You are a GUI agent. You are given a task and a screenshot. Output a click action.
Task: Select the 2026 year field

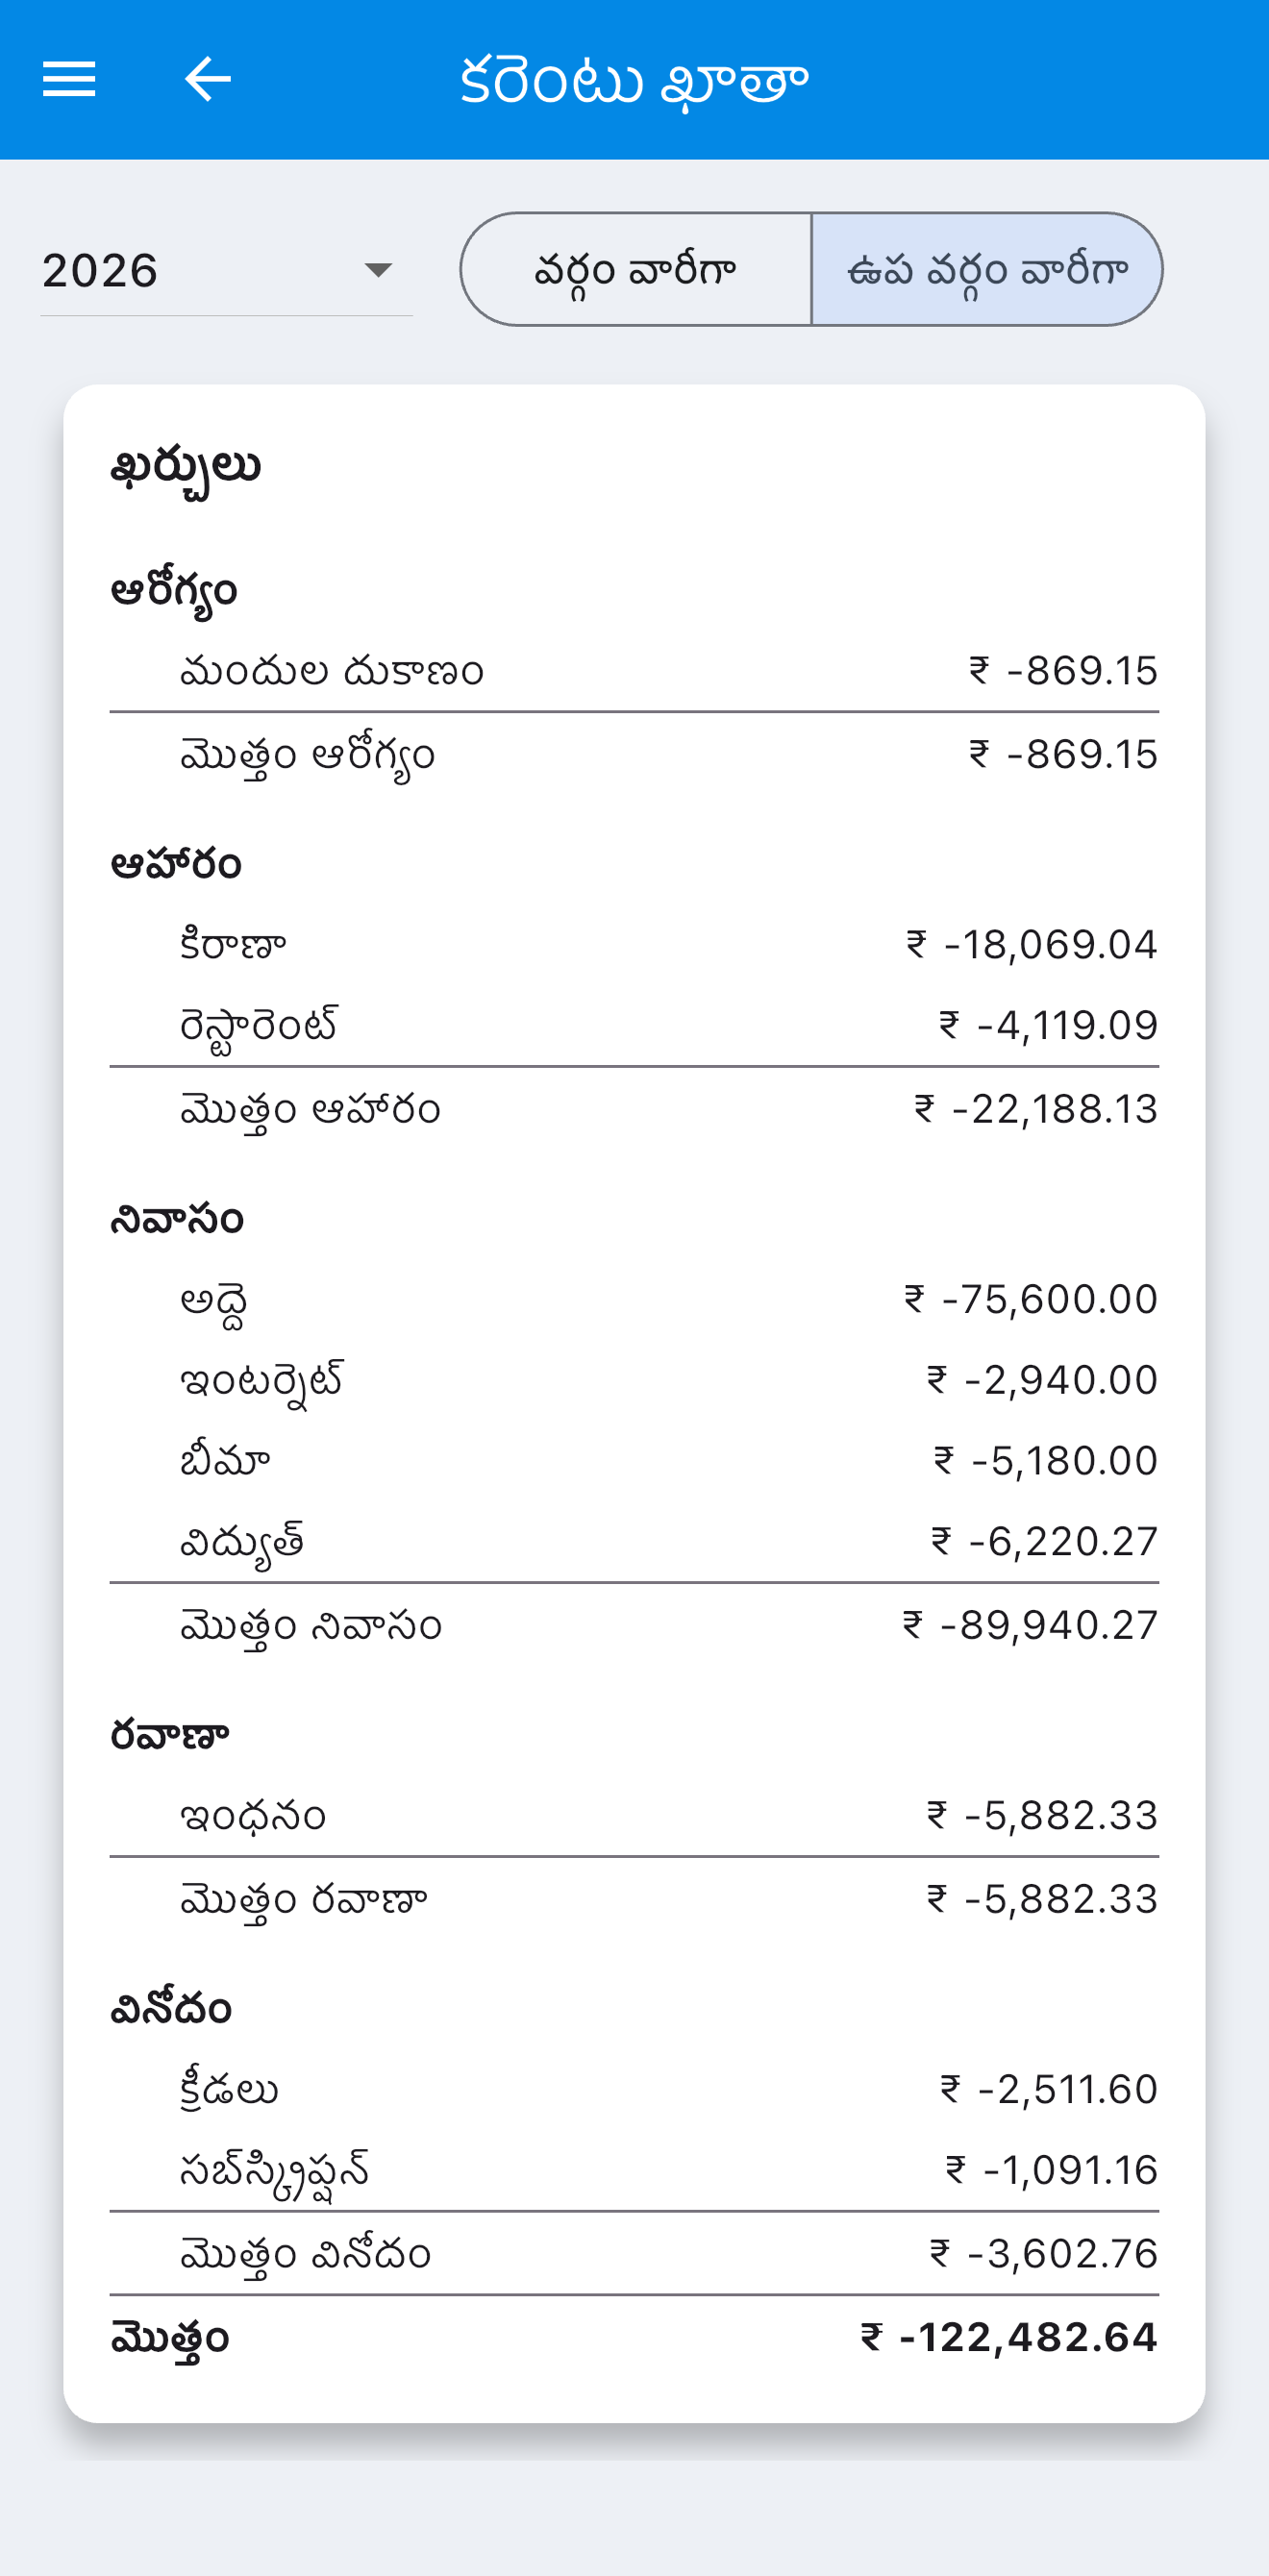(226, 271)
